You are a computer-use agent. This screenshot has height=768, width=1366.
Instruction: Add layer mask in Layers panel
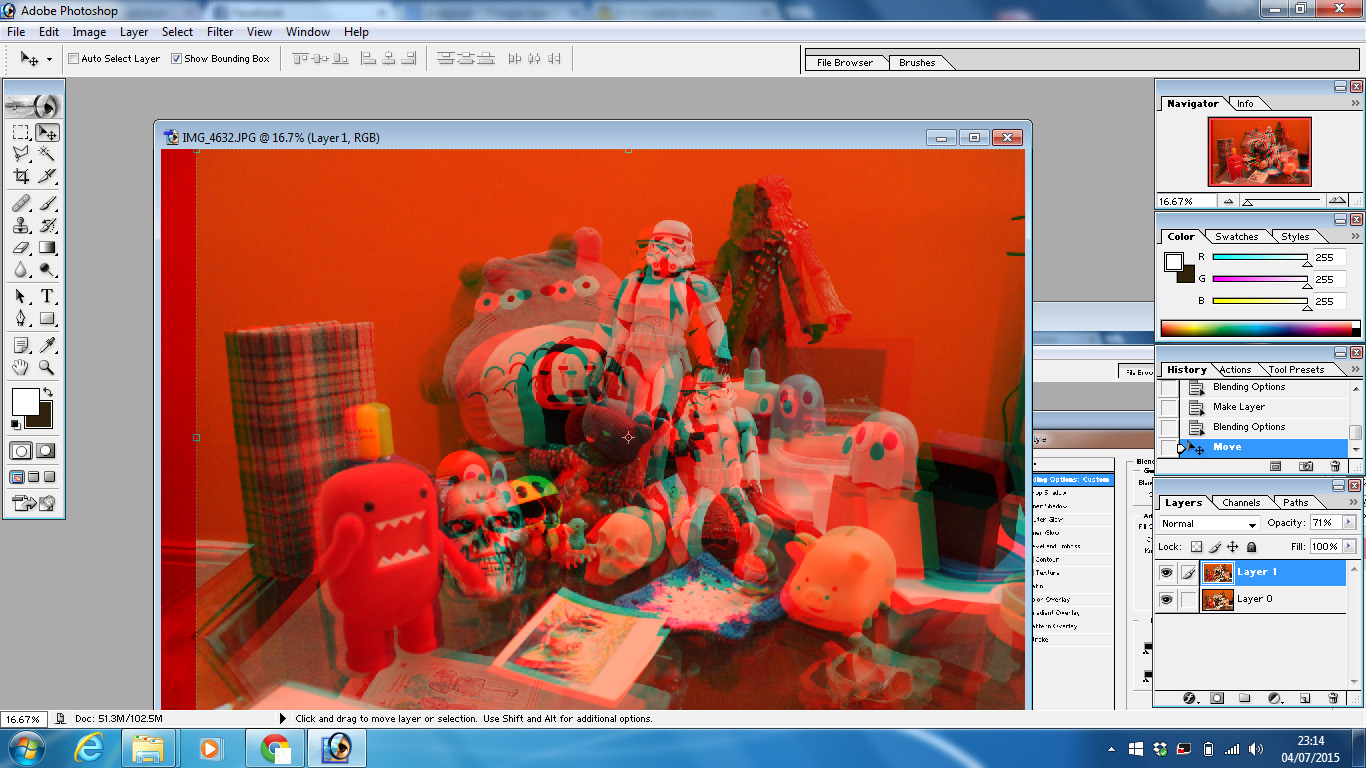click(1217, 698)
